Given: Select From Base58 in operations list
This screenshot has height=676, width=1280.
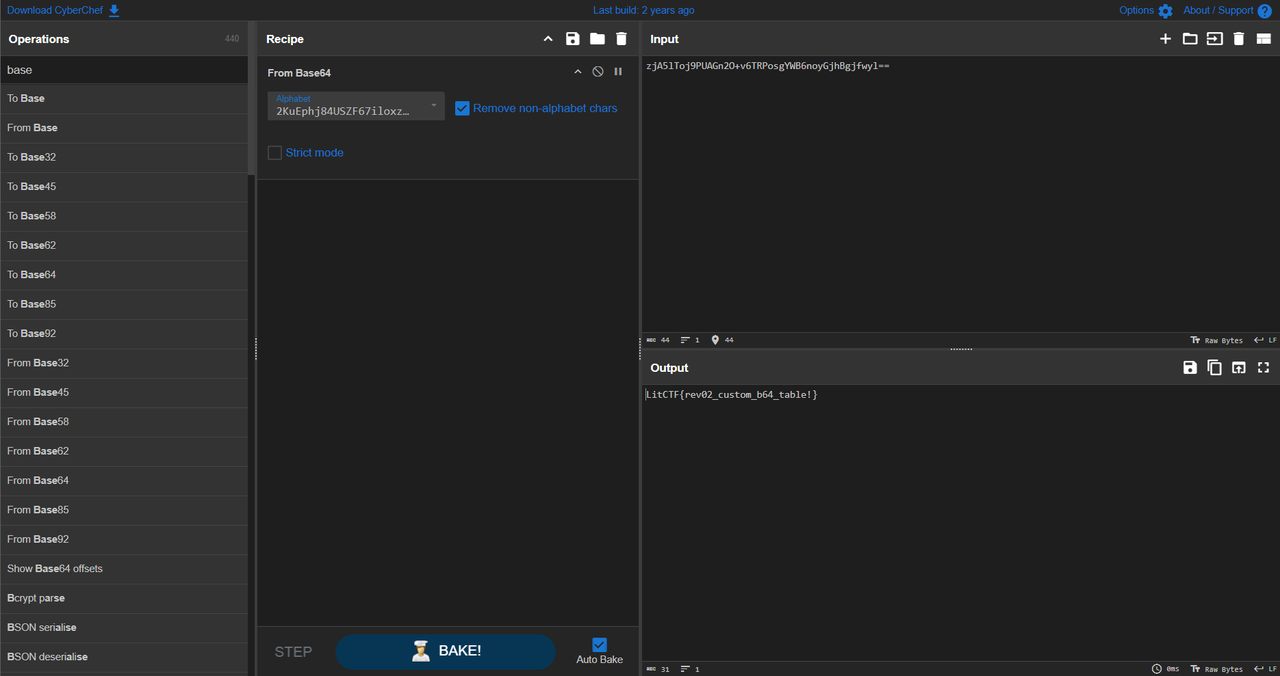Looking at the screenshot, I should click(x=124, y=422).
